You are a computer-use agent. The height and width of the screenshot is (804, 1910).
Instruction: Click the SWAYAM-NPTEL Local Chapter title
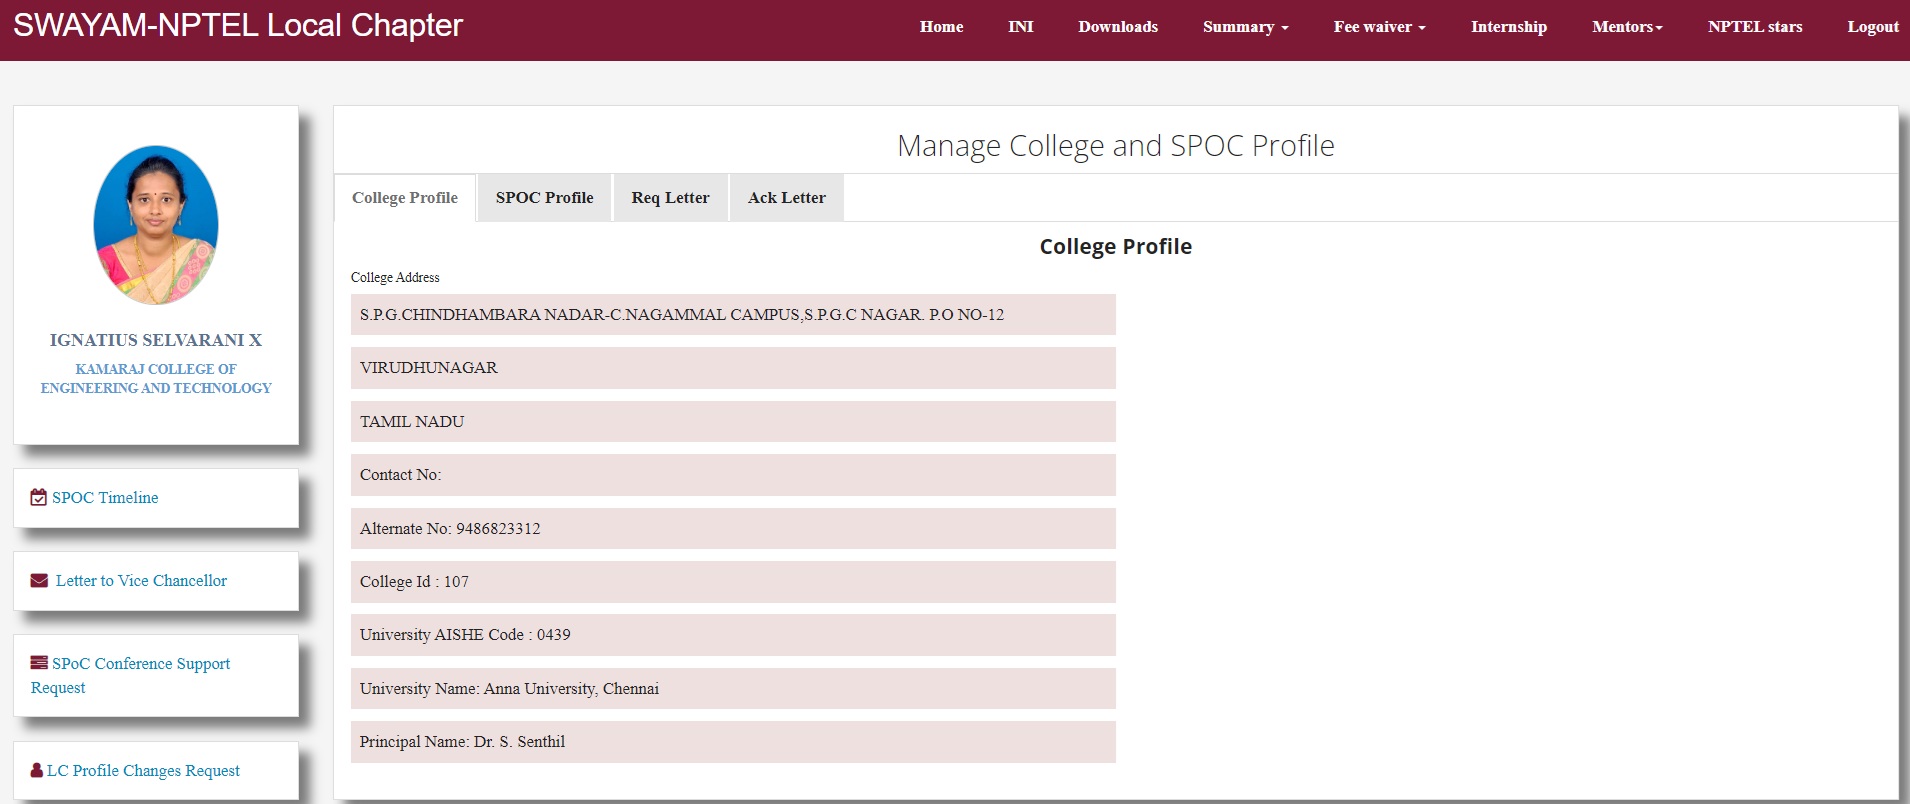pos(238,25)
